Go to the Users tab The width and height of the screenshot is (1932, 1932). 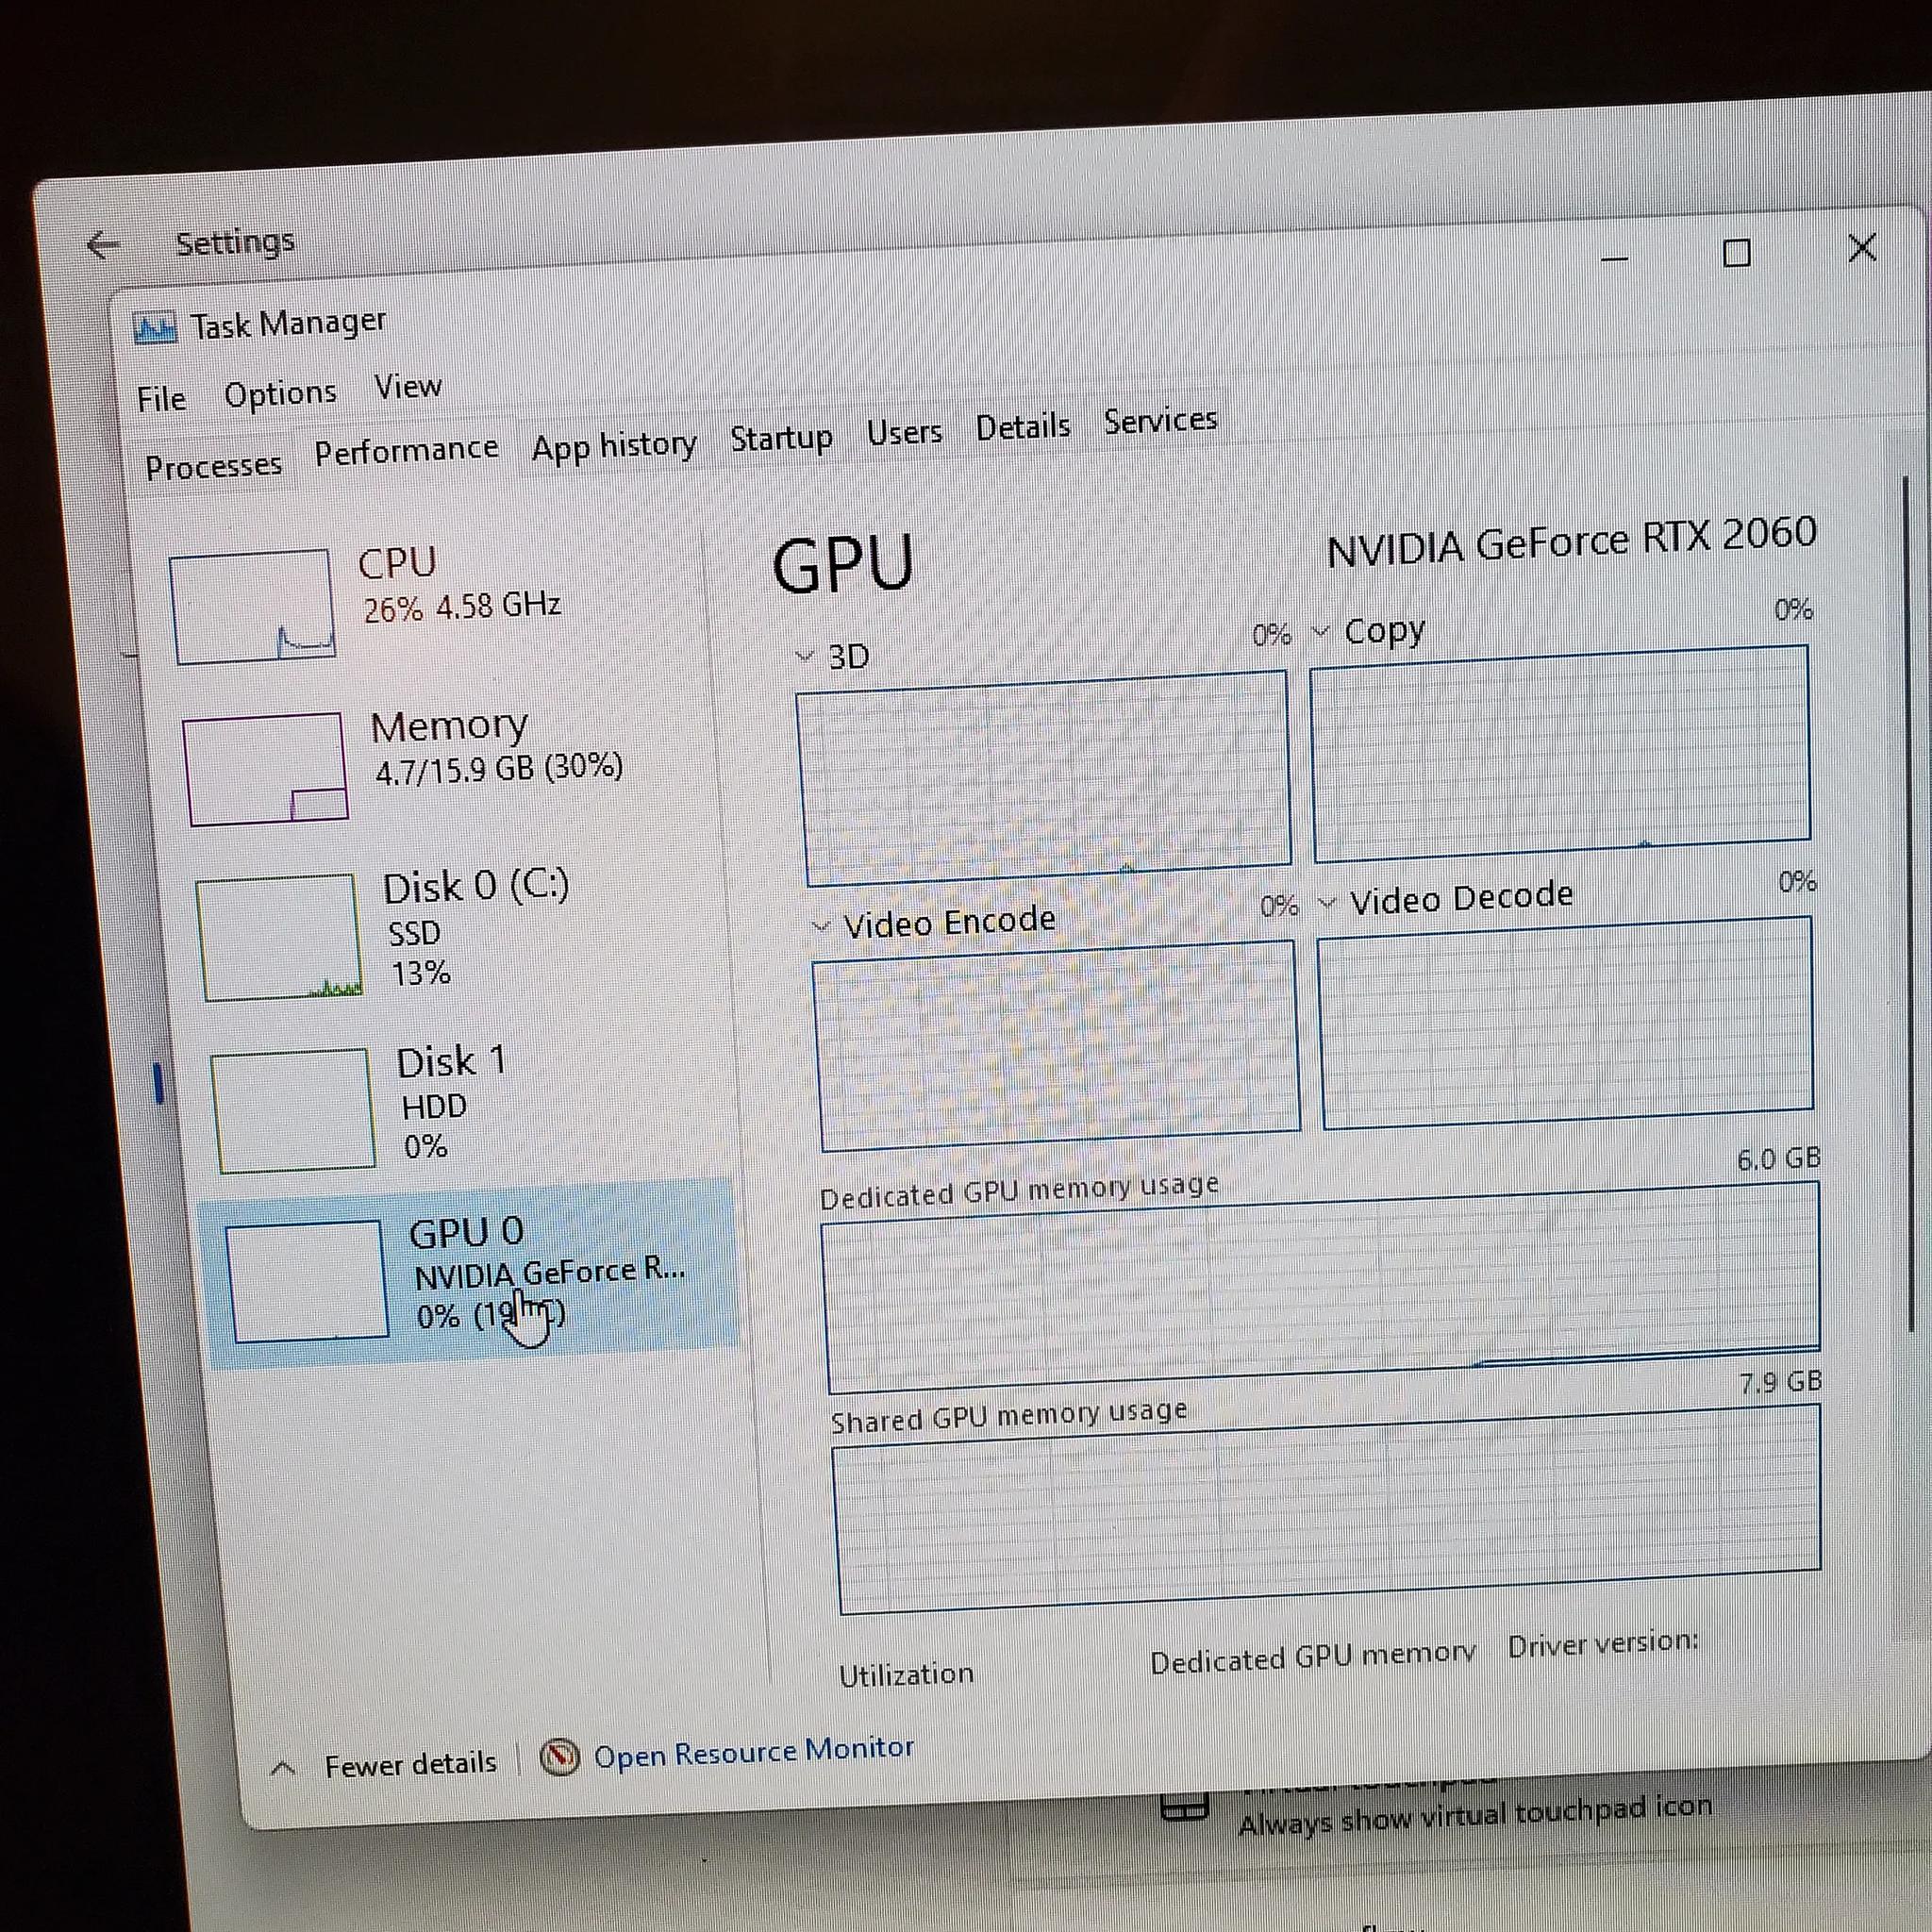coord(904,432)
